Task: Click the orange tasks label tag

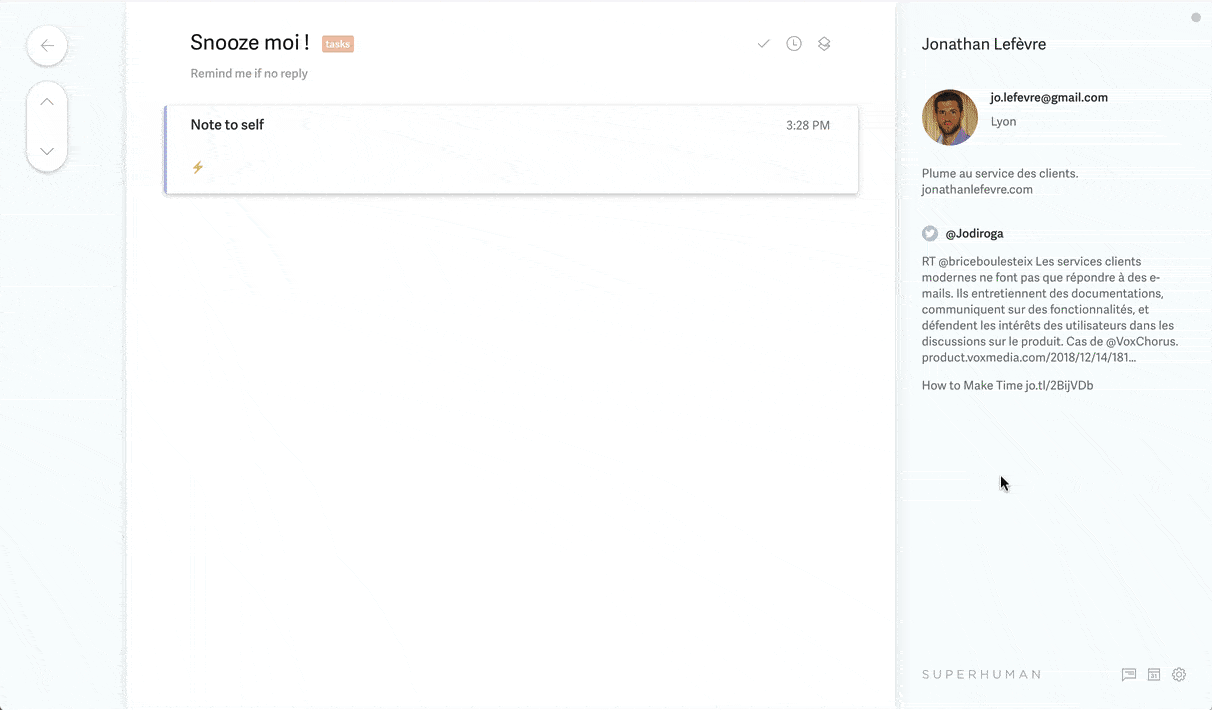Action: point(338,44)
